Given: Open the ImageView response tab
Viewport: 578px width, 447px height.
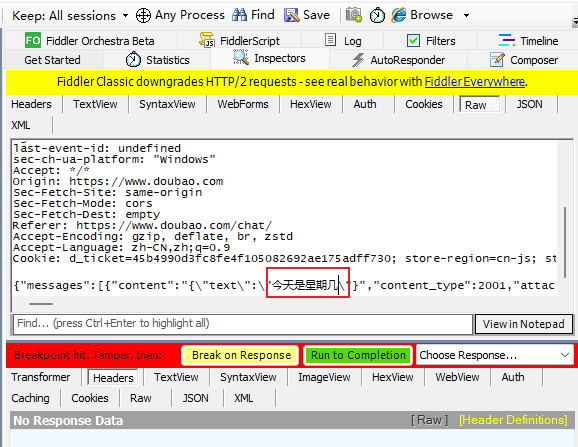Looking at the screenshot, I should coord(324,377).
